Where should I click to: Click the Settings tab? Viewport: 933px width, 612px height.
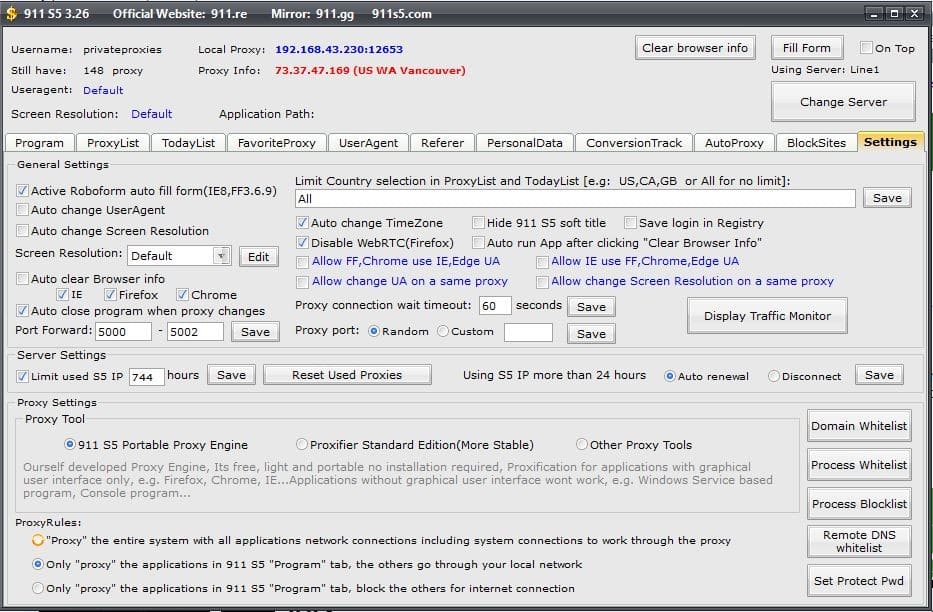(x=890, y=142)
